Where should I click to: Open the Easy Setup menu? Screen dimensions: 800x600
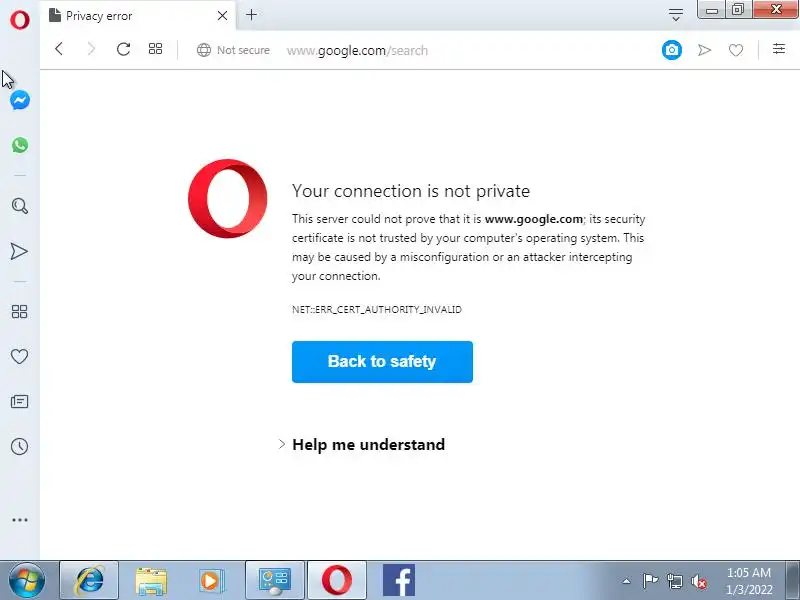779,49
